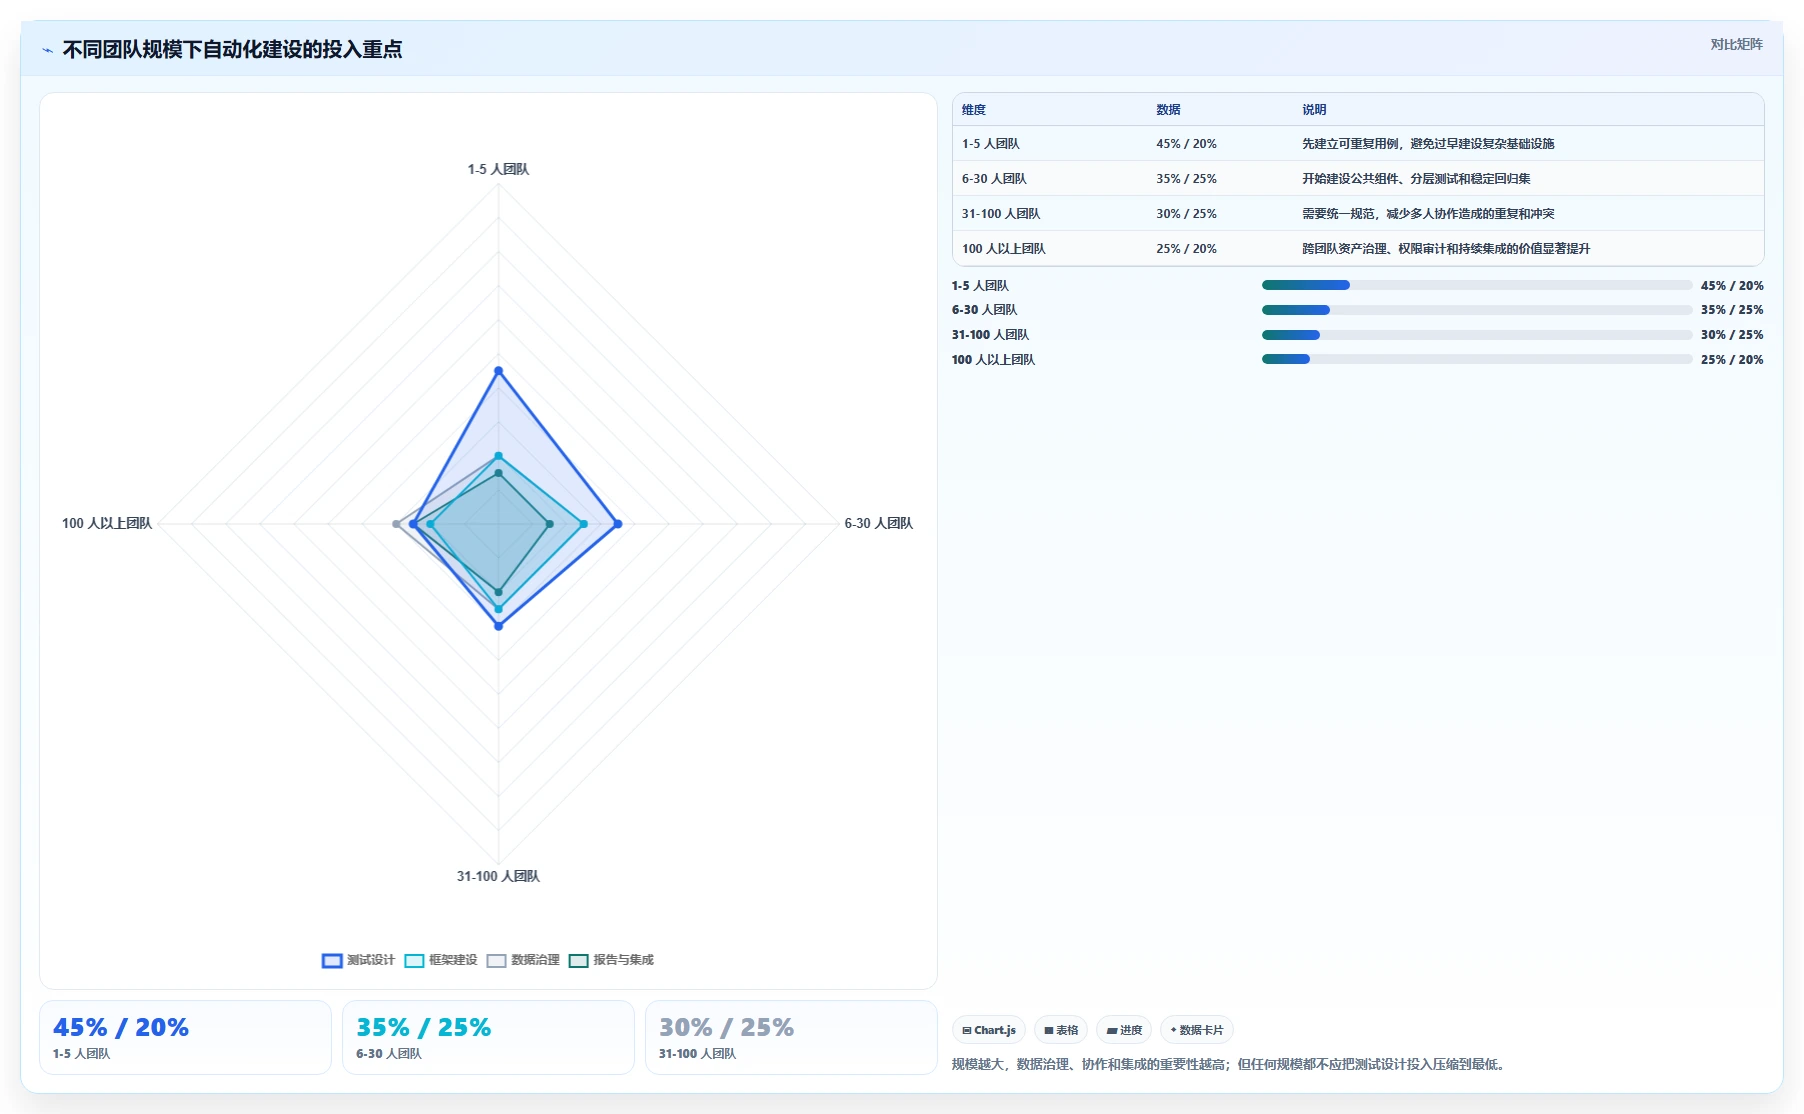Click the 35% / 25% stat card

click(488, 1038)
